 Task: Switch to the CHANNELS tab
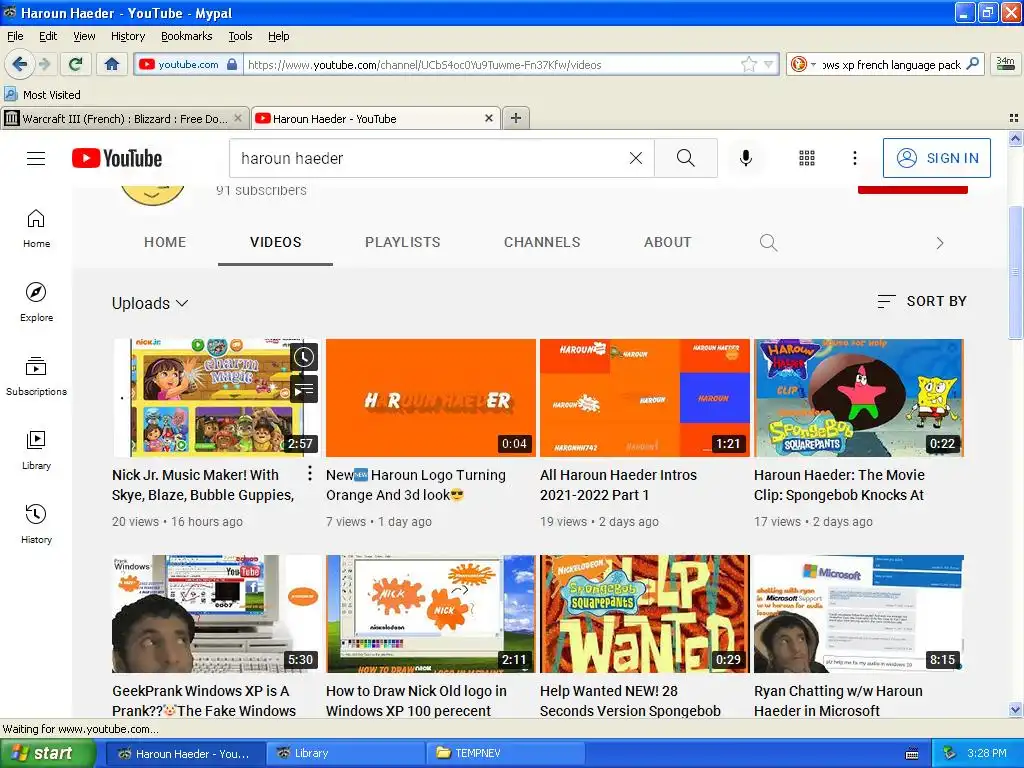coord(542,242)
